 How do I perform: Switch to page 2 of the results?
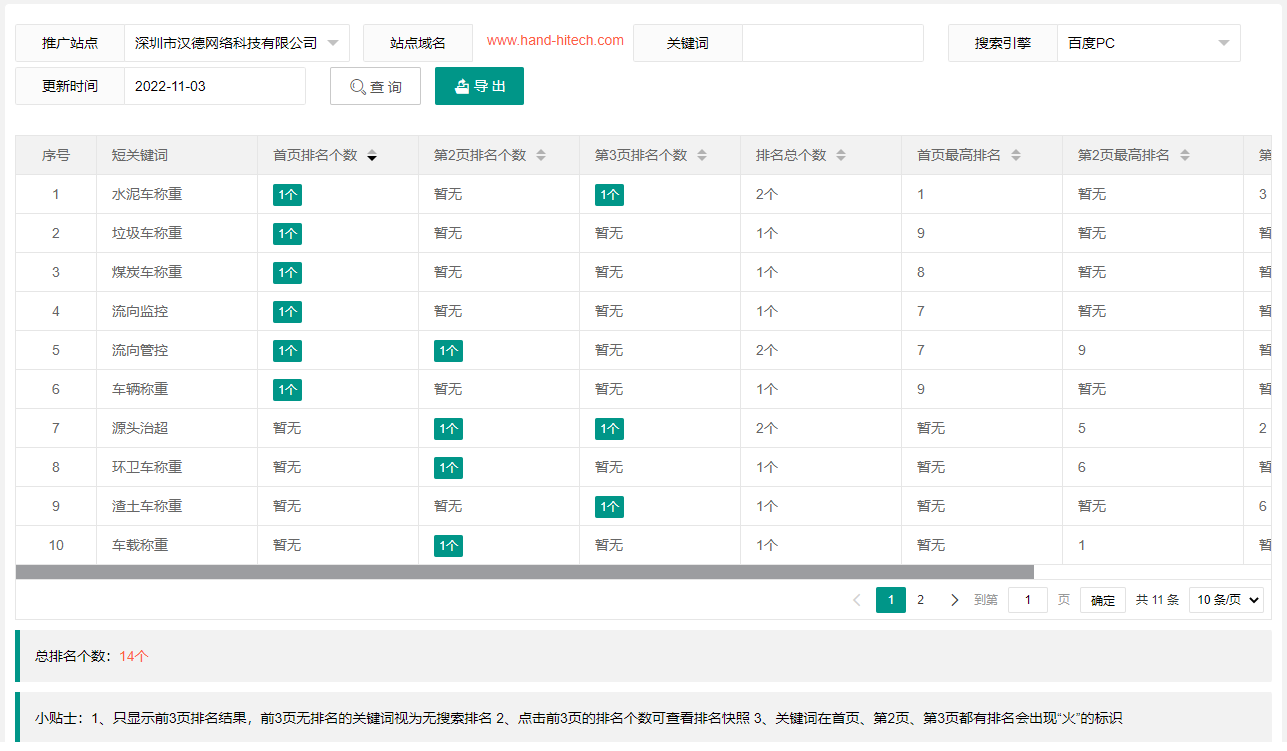point(920,599)
